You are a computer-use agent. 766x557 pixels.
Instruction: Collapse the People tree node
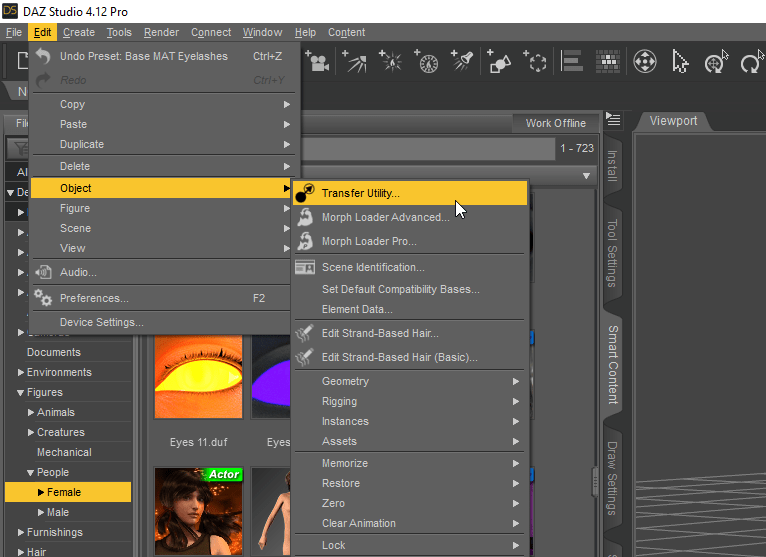pyautogui.click(x=30, y=473)
